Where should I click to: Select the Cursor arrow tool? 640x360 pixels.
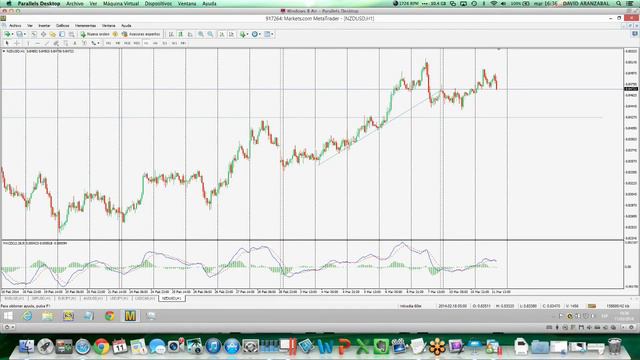pos(7,43)
